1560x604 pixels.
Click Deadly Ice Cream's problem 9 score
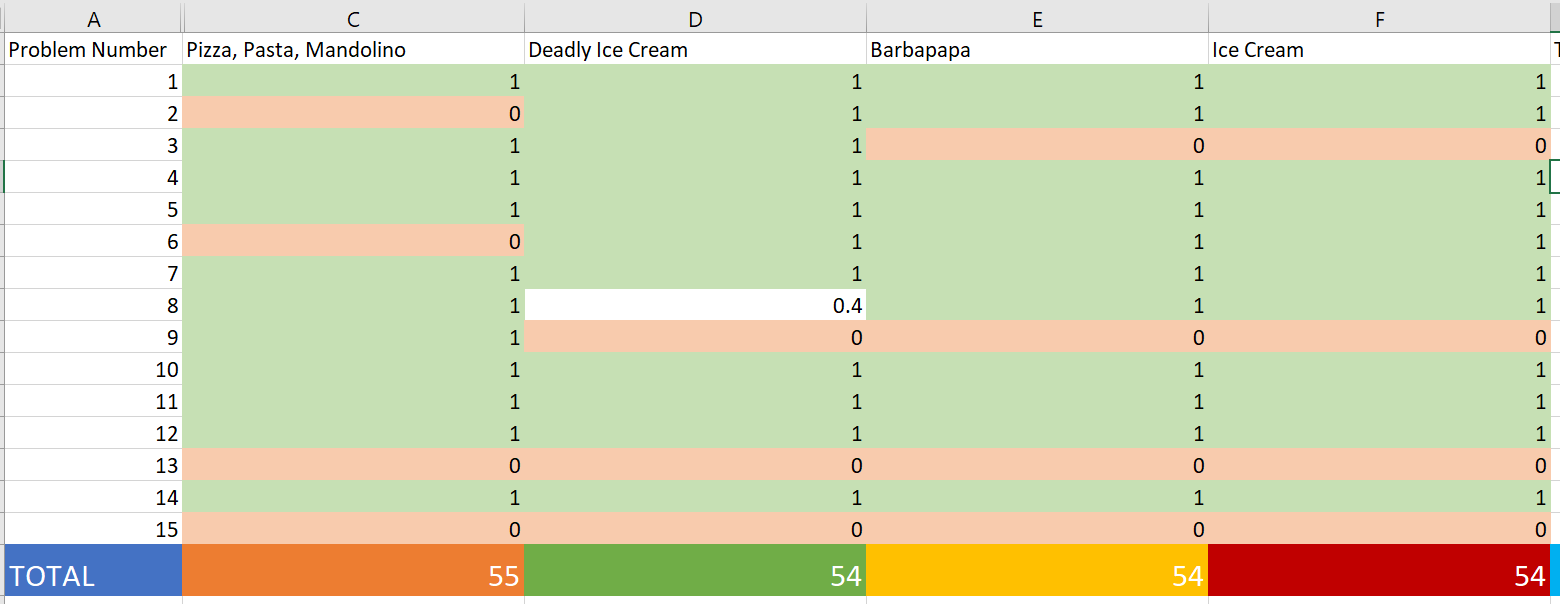click(695, 338)
